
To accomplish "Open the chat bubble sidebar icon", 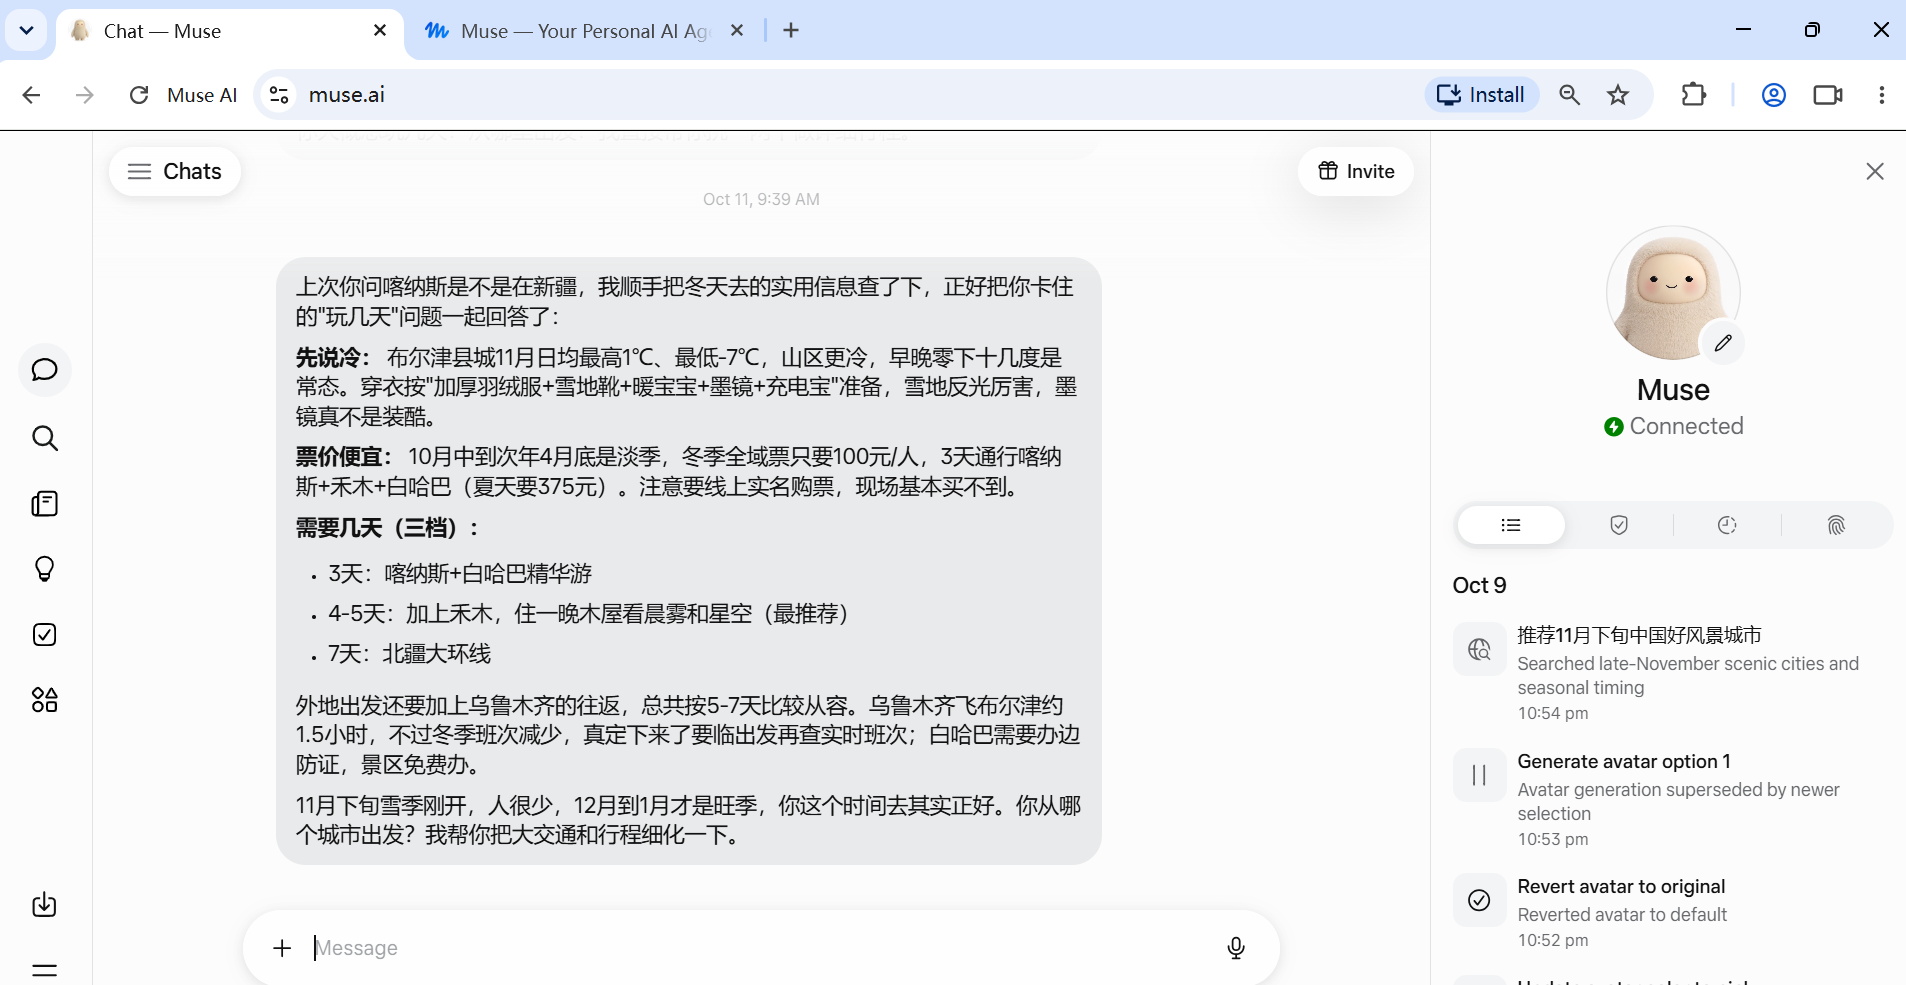I will click(x=45, y=370).
